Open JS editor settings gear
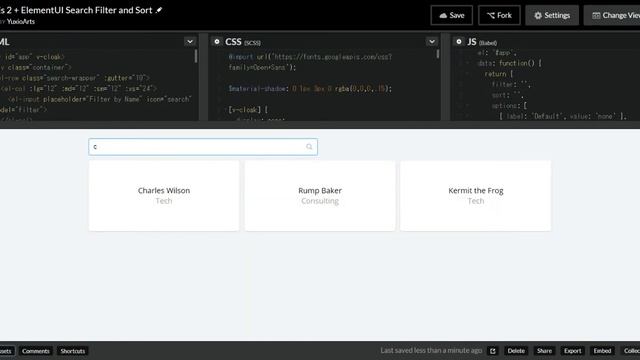The width and height of the screenshot is (640, 360). tap(459, 42)
